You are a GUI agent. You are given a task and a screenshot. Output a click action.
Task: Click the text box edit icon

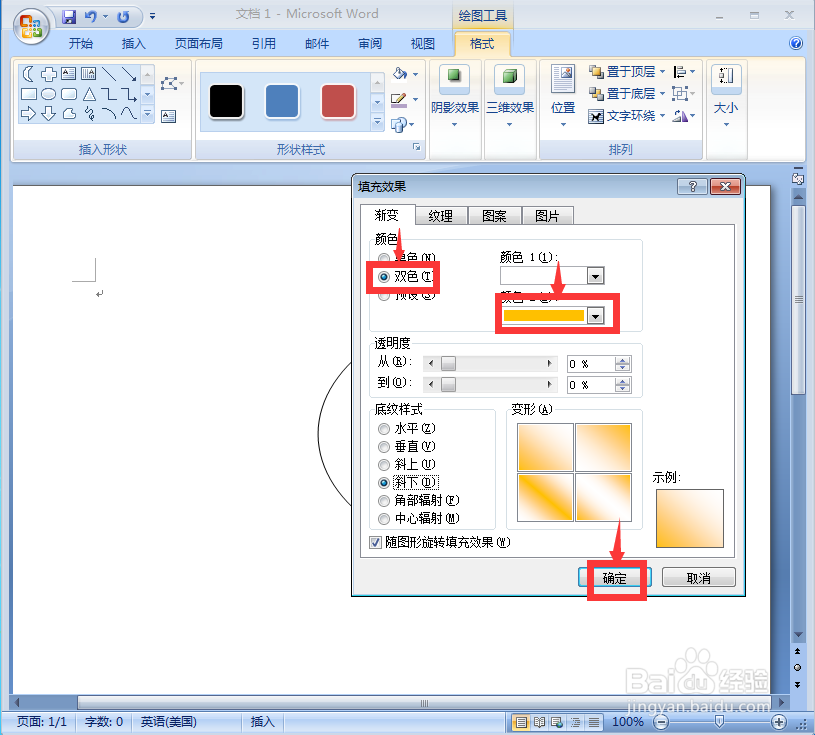coord(168,116)
